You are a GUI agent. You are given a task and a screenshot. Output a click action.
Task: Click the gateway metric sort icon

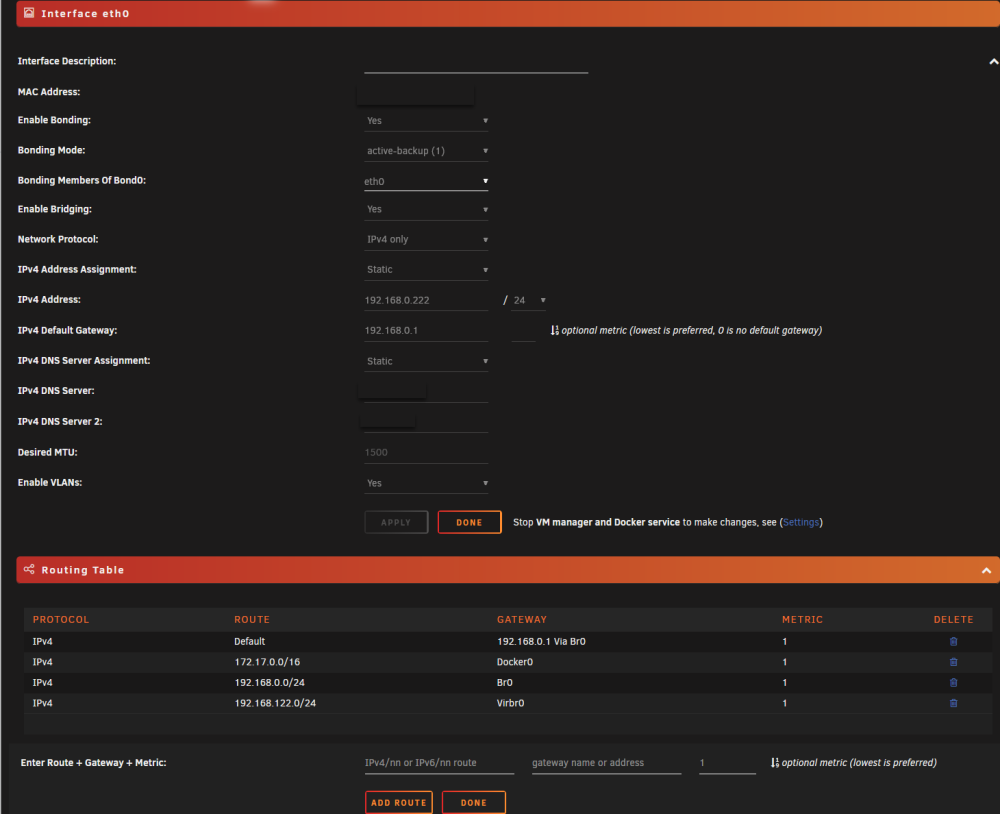coord(554,330)
